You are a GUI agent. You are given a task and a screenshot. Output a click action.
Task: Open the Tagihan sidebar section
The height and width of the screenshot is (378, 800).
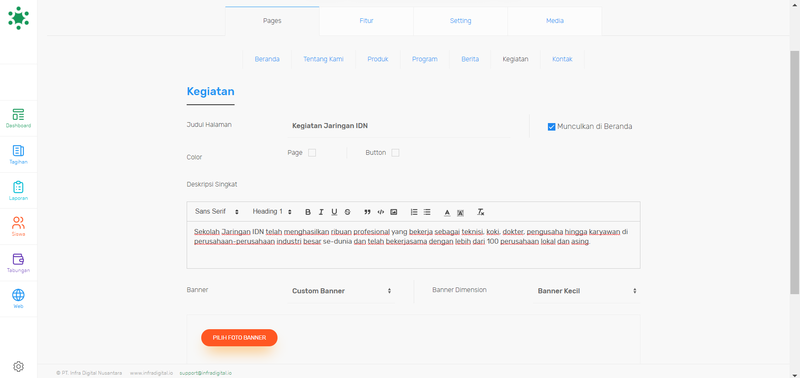18,155
